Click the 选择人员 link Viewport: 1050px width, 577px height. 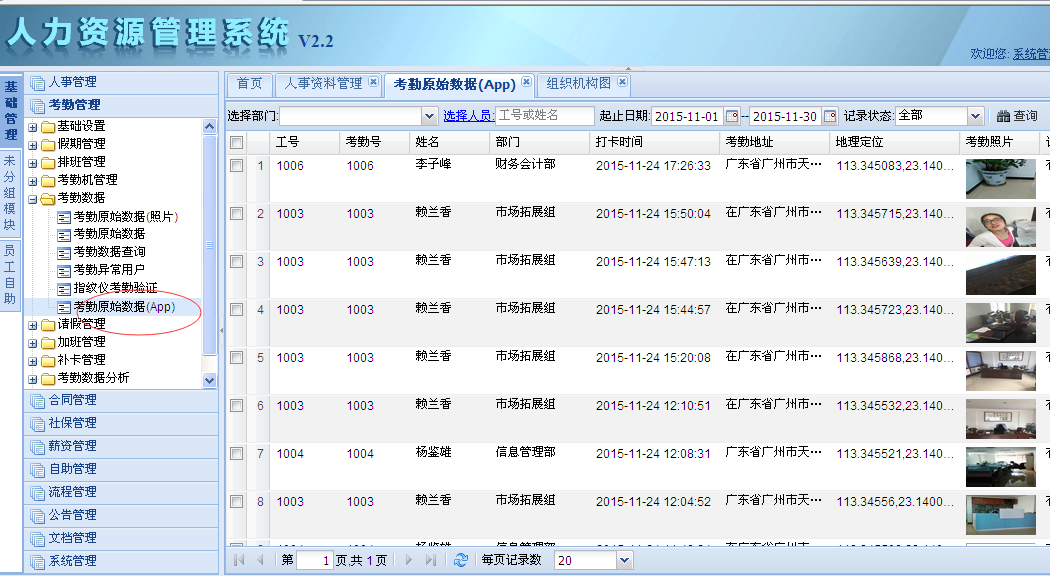click(x=467, y=116)
